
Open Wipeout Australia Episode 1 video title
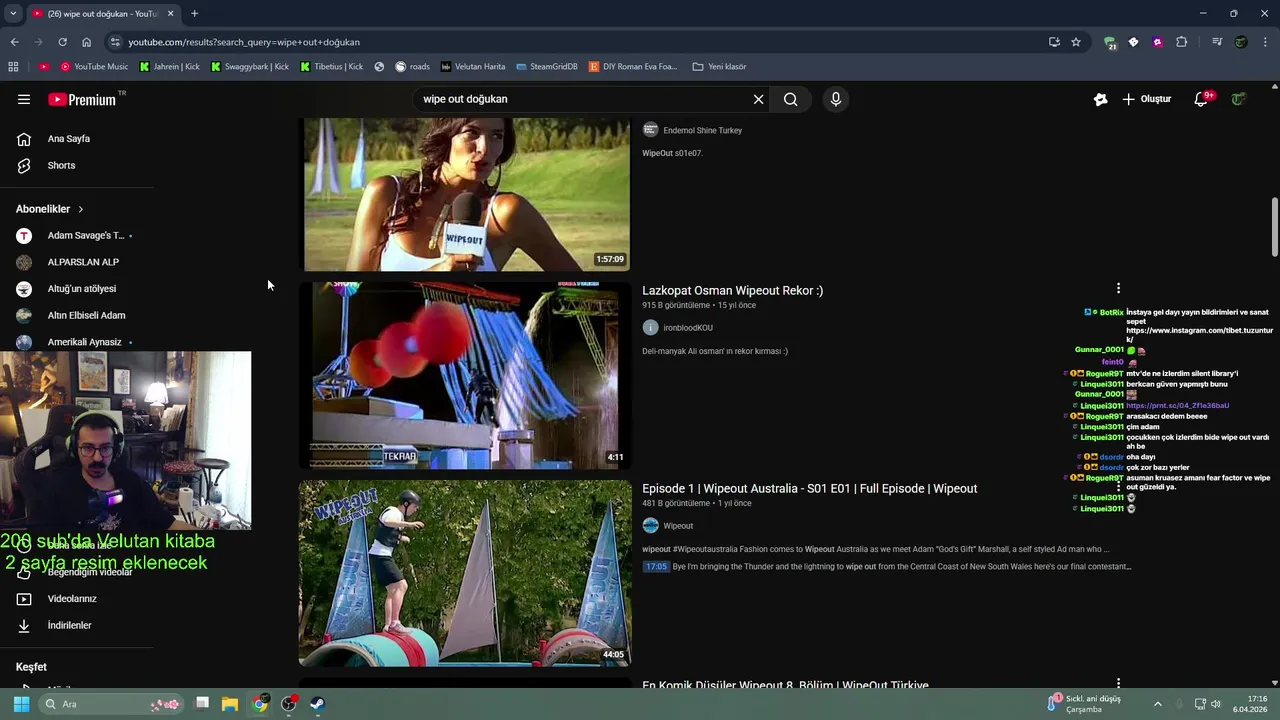tap(810, 488)
